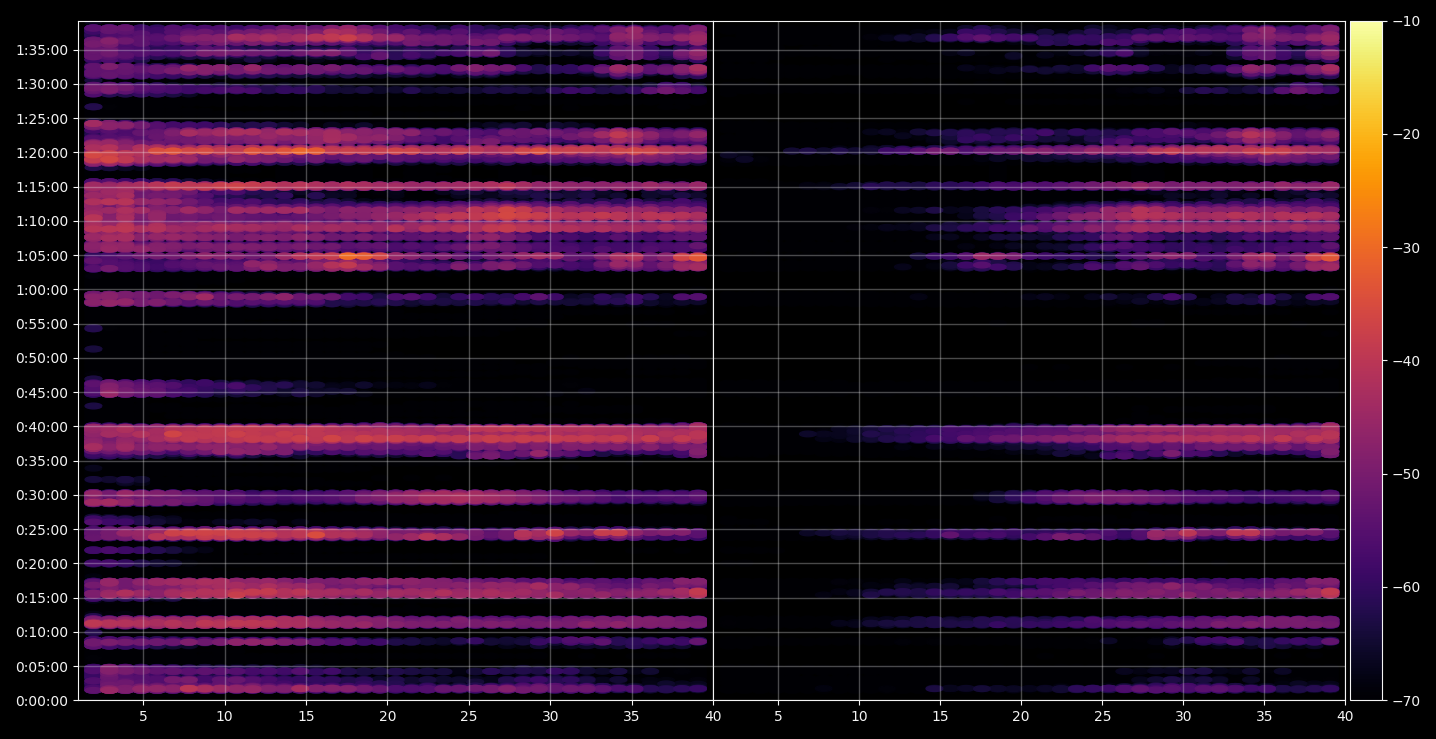The width and height of the screenshot is (1436, 739).
Task: Click x-axis tick 25 under the left heatmap
Action: [x=469, y=717]
